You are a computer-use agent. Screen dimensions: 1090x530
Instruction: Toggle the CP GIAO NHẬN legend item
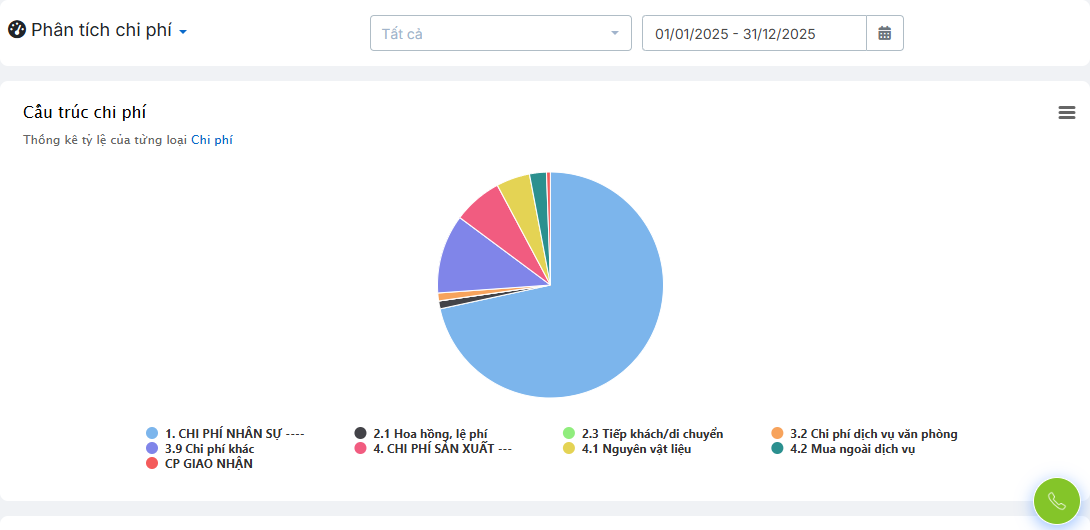[208, 464]
